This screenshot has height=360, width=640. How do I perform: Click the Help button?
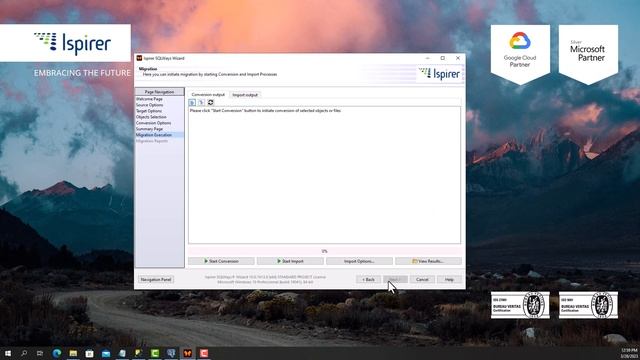tap(449, 280)
